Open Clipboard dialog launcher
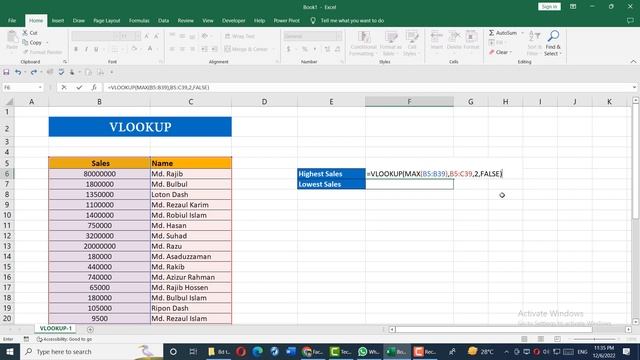Image resolution: width=640 pixels, height=360 pixels. pyautogui.click(x=65, y=62)
